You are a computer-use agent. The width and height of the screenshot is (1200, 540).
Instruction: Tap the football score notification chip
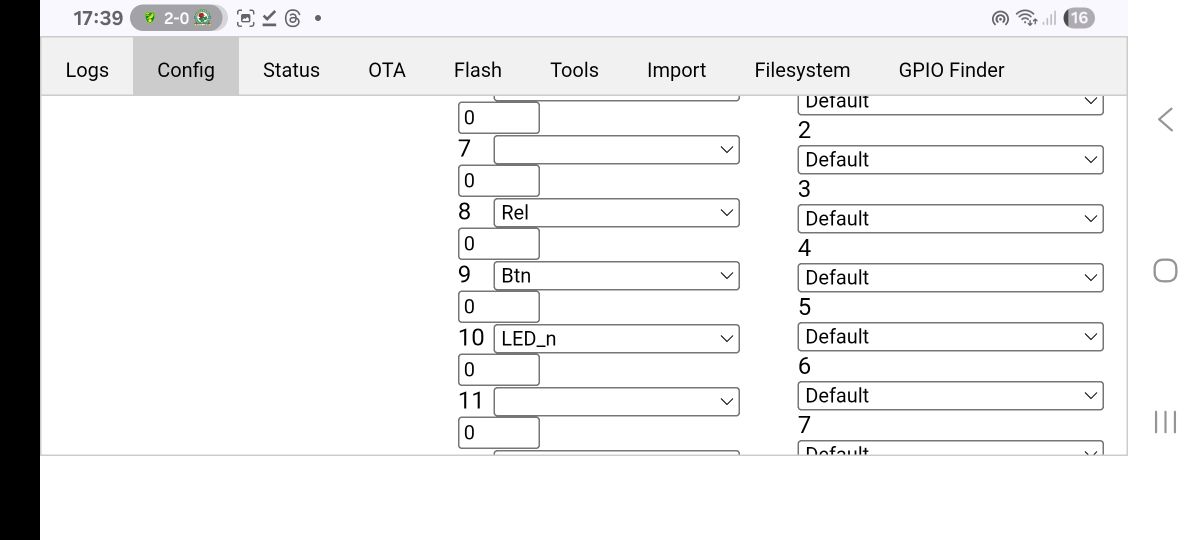click(x=177, y=18)
